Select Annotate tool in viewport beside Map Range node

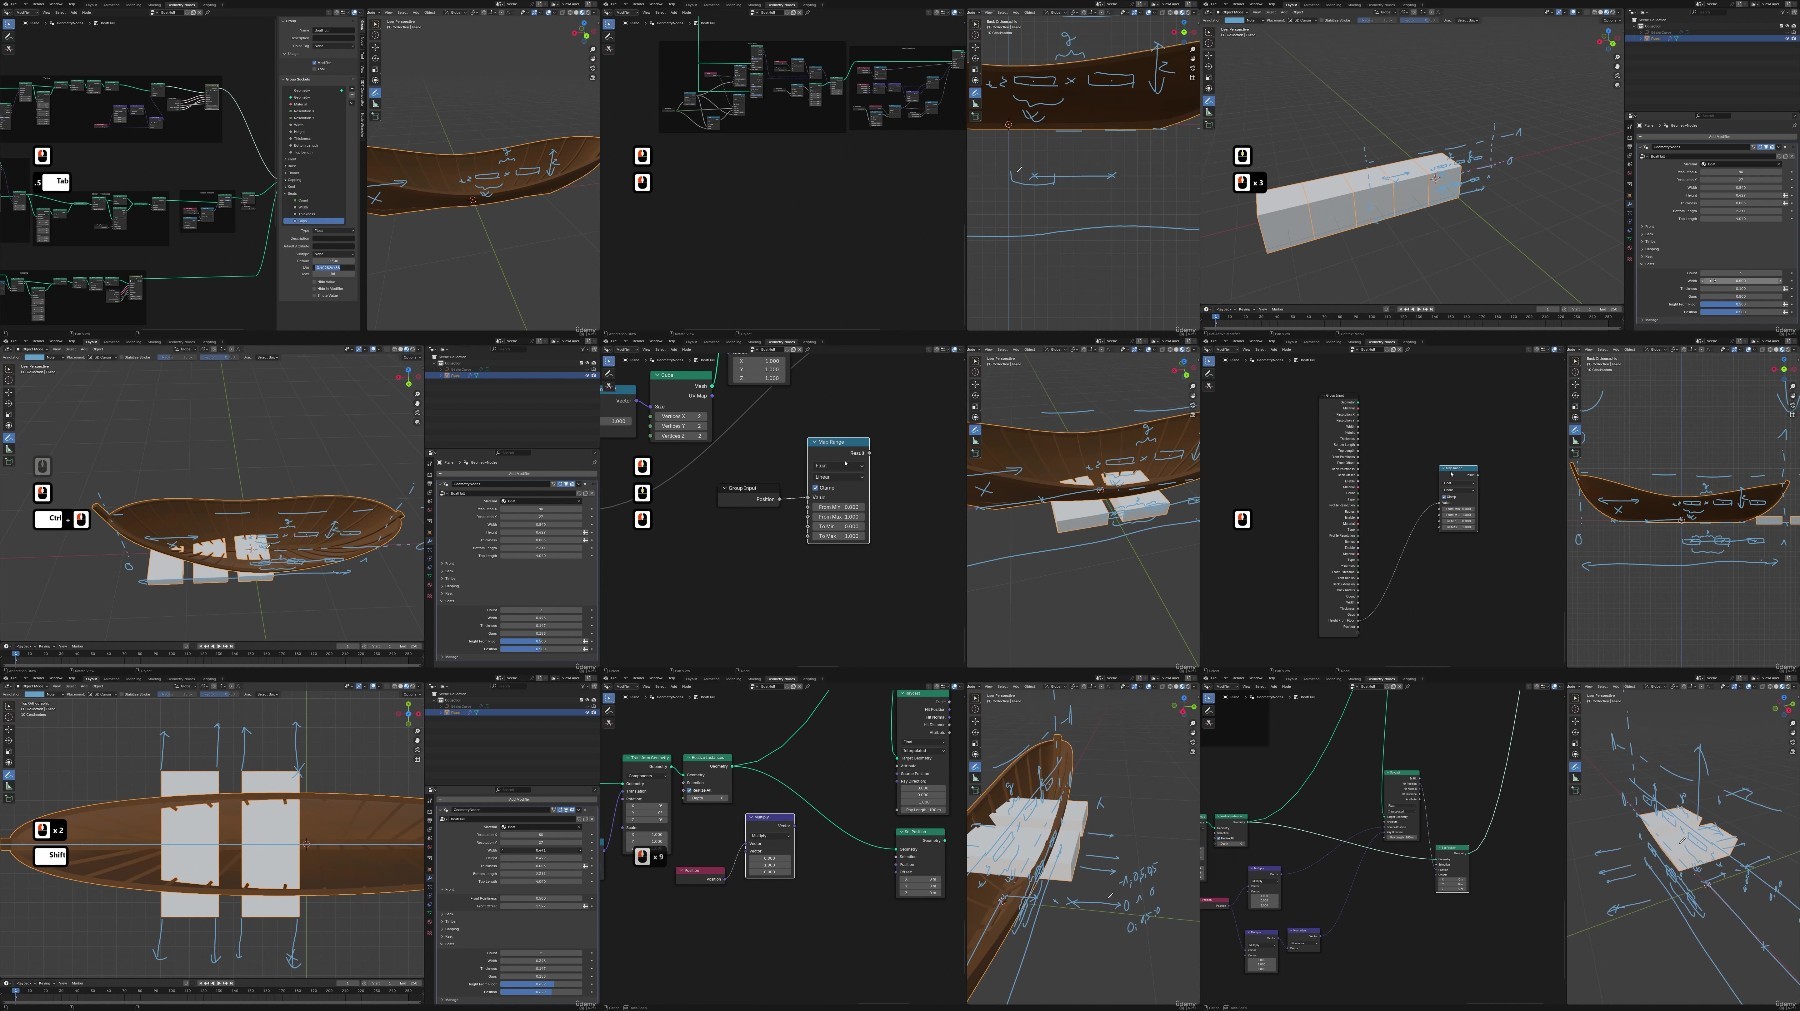(x=975, y=430)
